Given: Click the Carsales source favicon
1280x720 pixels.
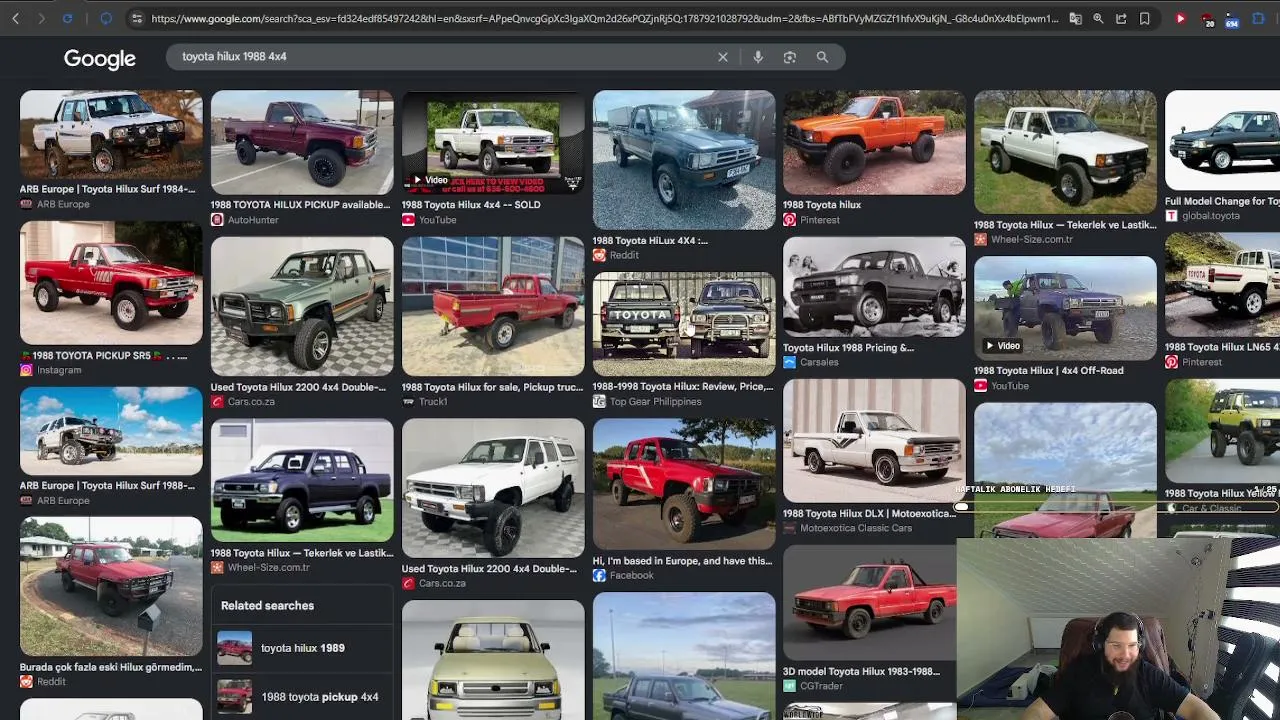Looking at the screenshot, I should 789,362.
